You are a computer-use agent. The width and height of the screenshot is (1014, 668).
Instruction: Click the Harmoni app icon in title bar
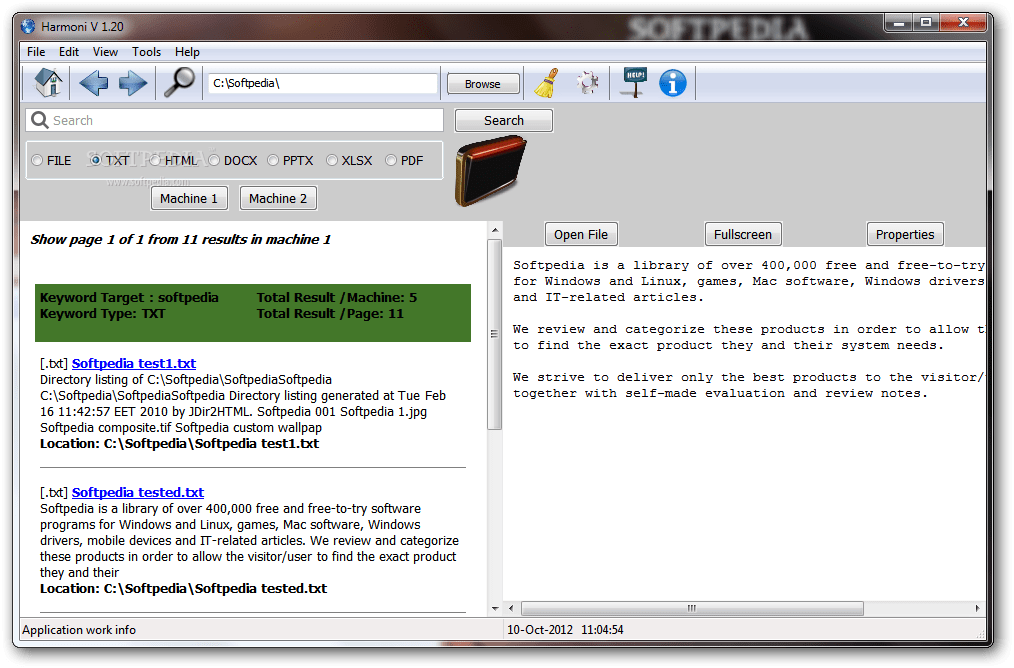28,27
